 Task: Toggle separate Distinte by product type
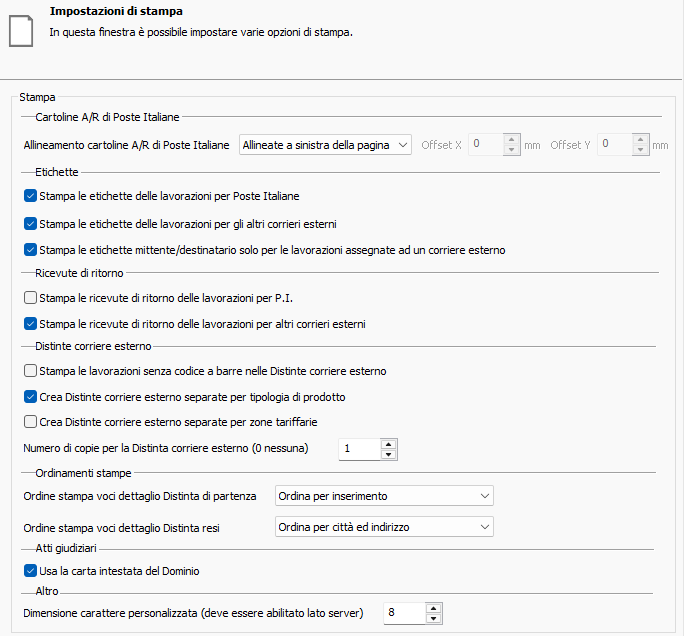[30, 397]
